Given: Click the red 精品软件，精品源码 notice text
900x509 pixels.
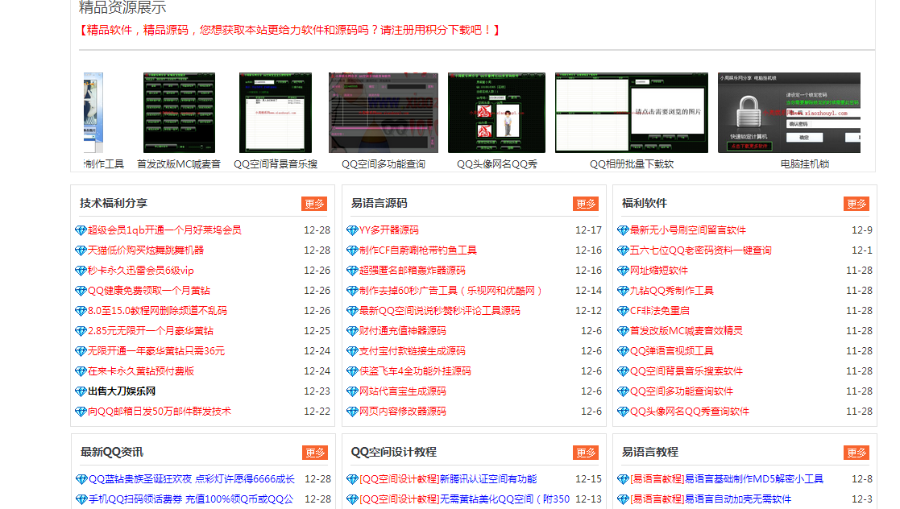Looking at the screenshot, I should click(289, 30).
